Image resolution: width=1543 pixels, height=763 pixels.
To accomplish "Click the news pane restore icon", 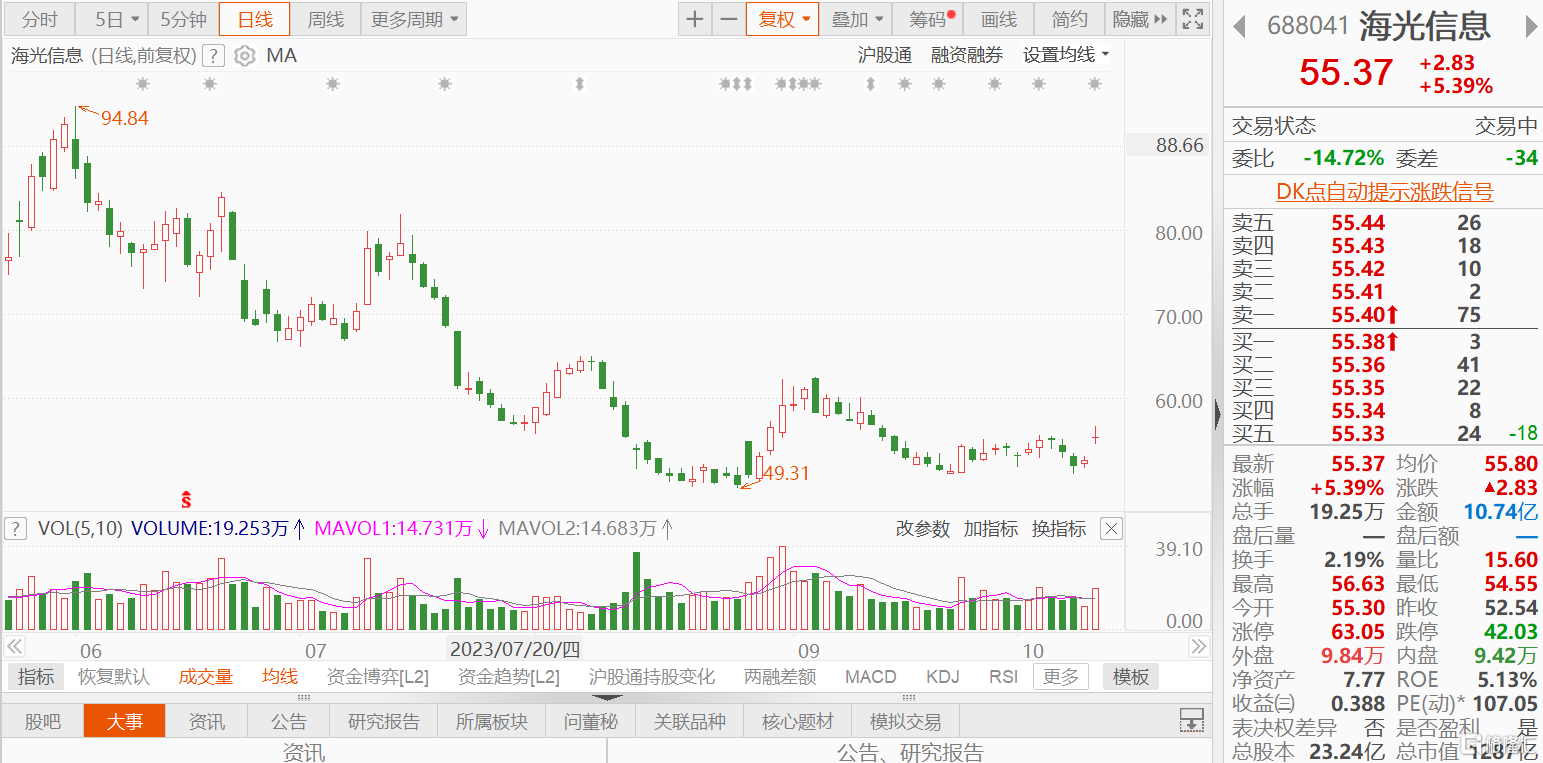I will coord(1191,720).
